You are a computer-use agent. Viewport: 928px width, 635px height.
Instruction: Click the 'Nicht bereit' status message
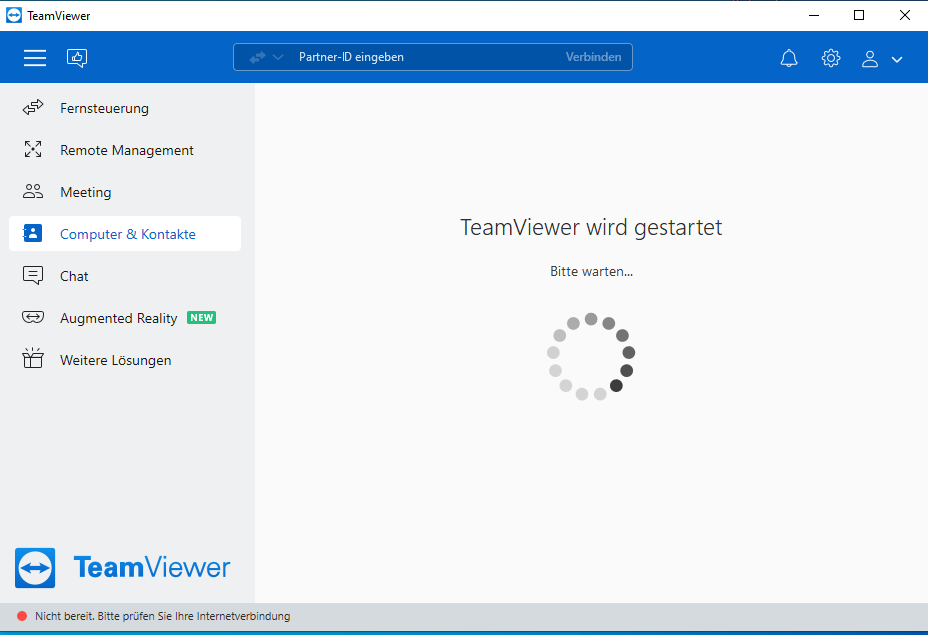point(163,616)
